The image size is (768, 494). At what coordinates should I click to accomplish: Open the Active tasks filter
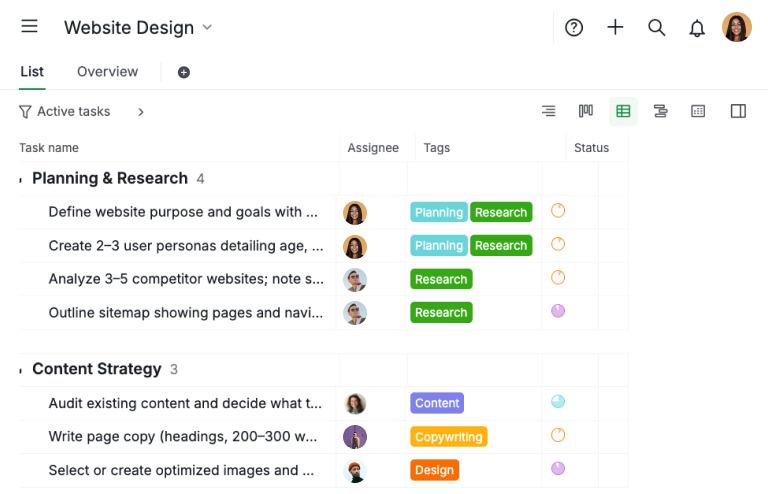click(65, 112)
